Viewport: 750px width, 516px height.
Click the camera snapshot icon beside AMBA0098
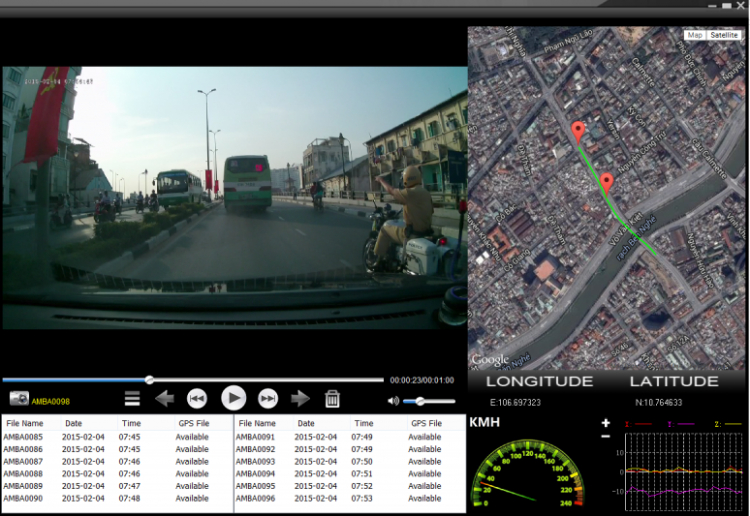click(x=19, y=399)
